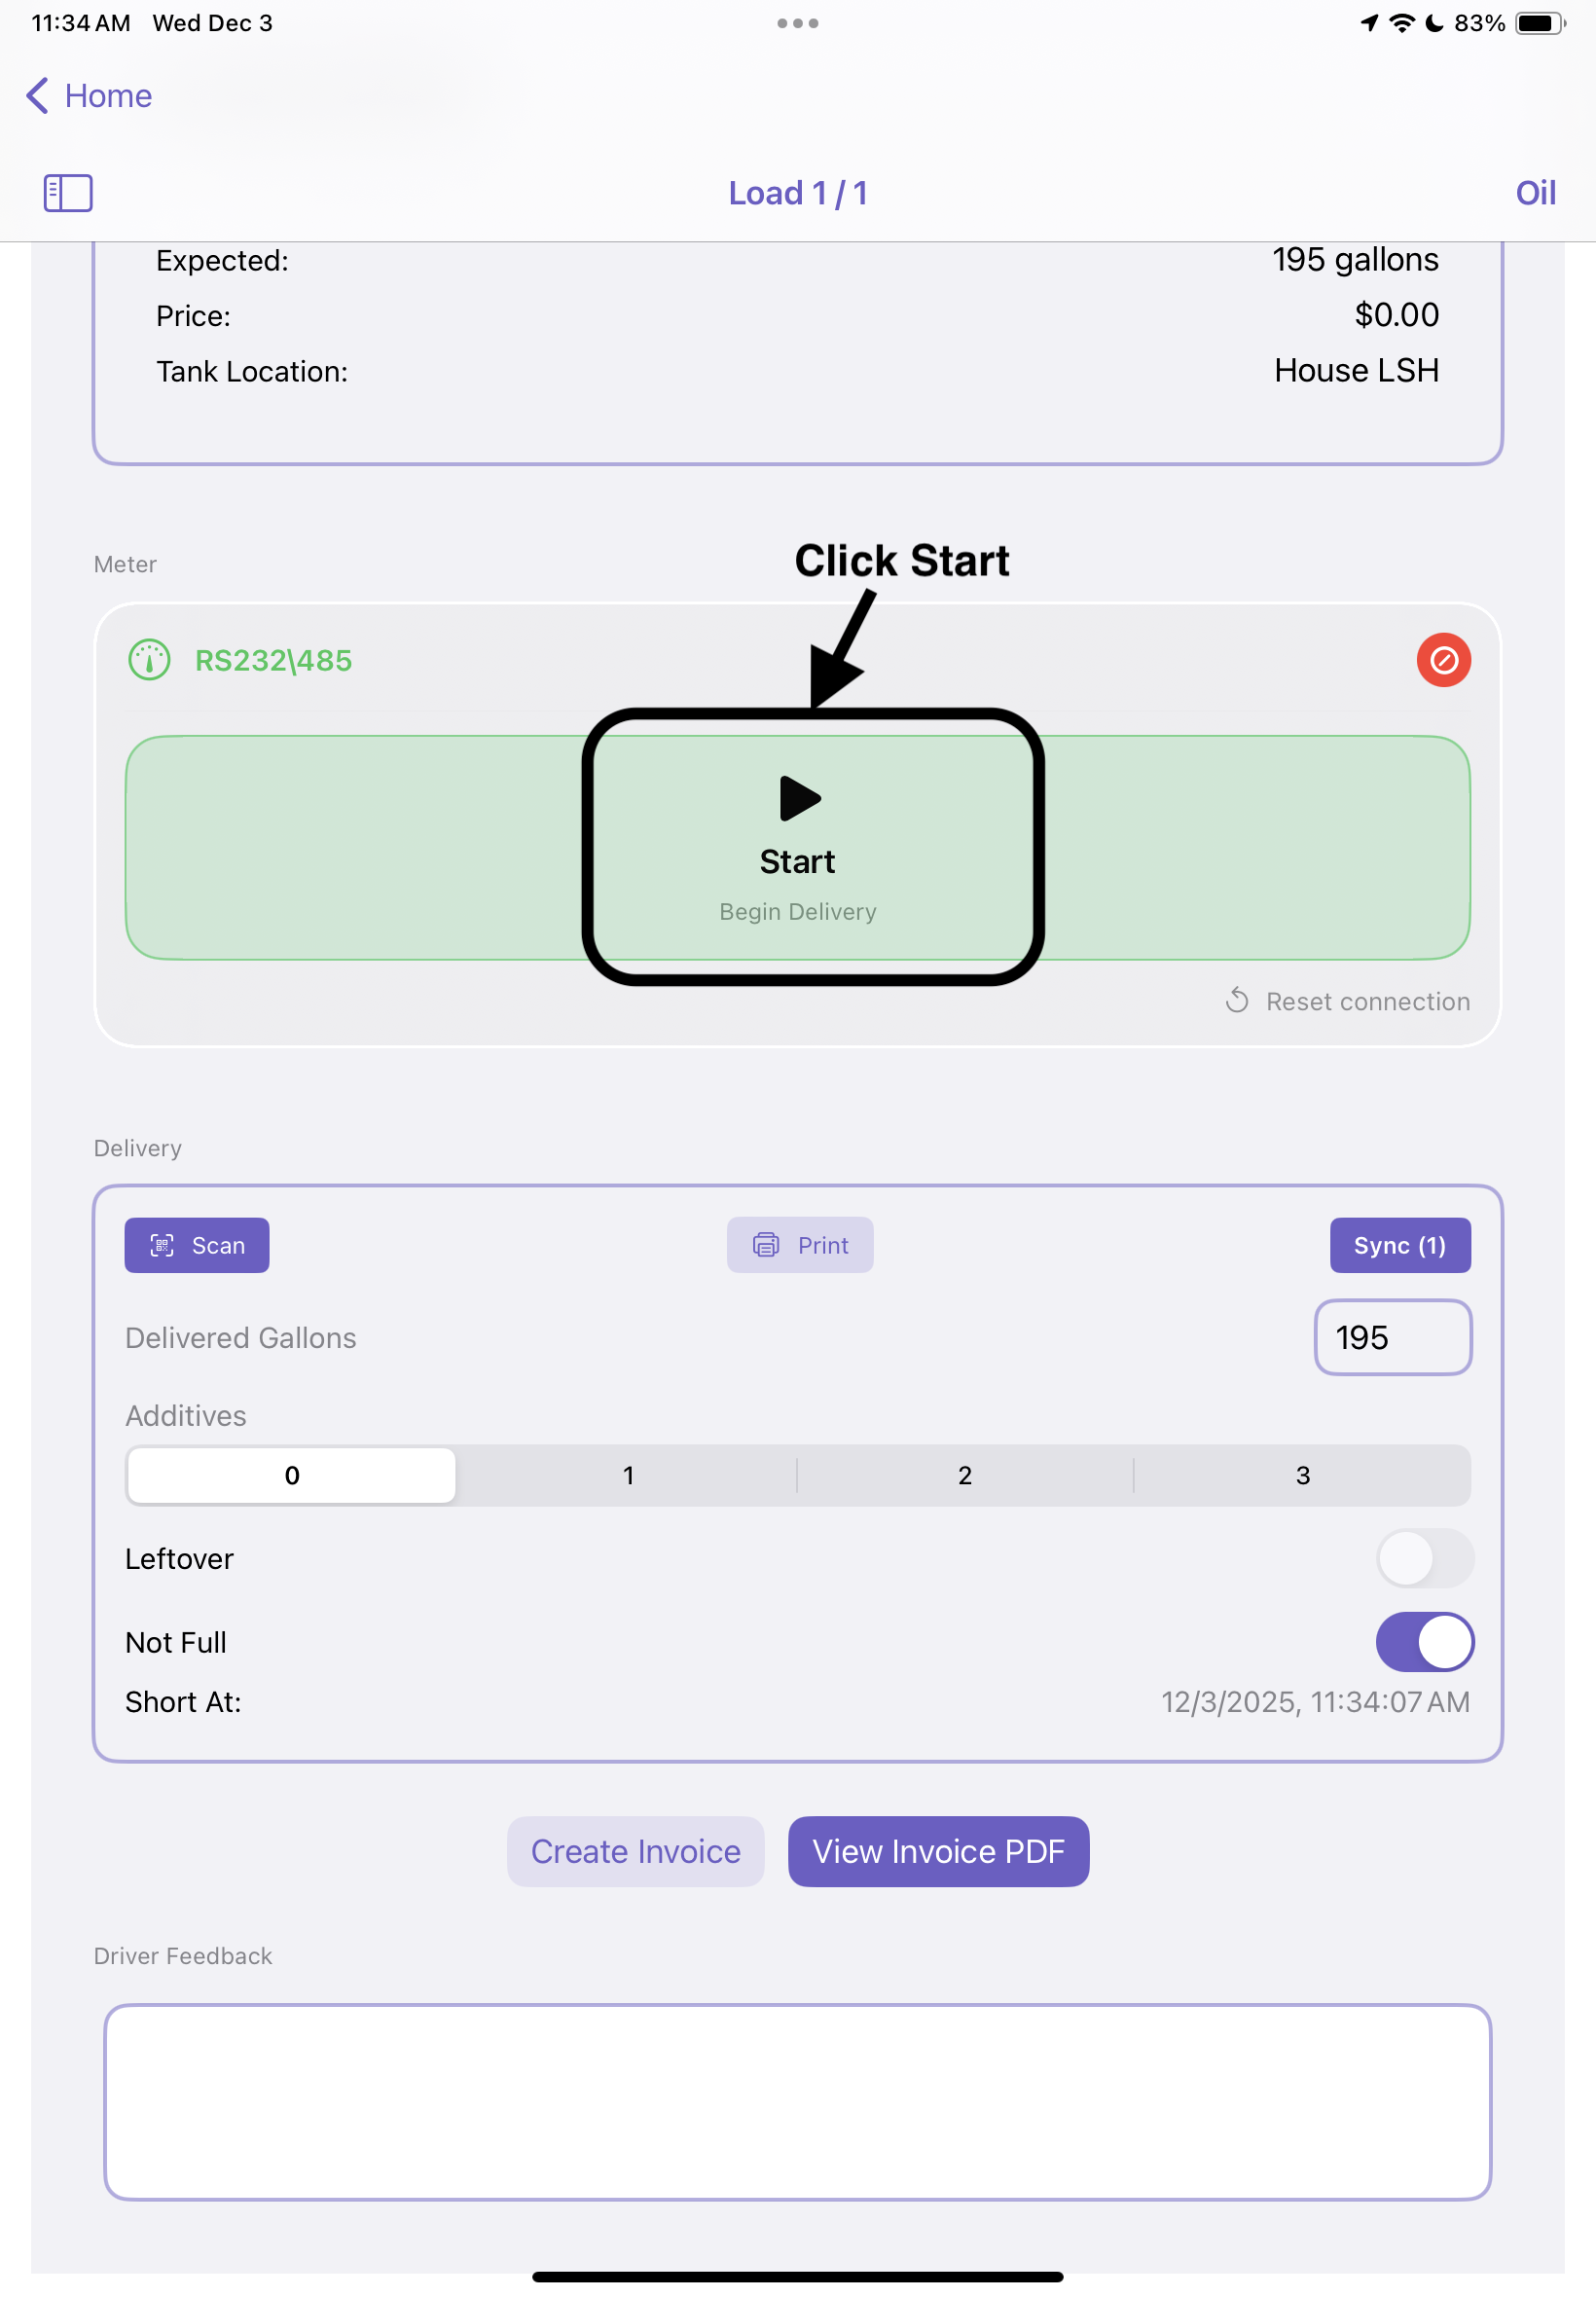Tap the red disconnect meter icon
Viewport: 1596px width, 2297px height.
[x=1443, y=660]
